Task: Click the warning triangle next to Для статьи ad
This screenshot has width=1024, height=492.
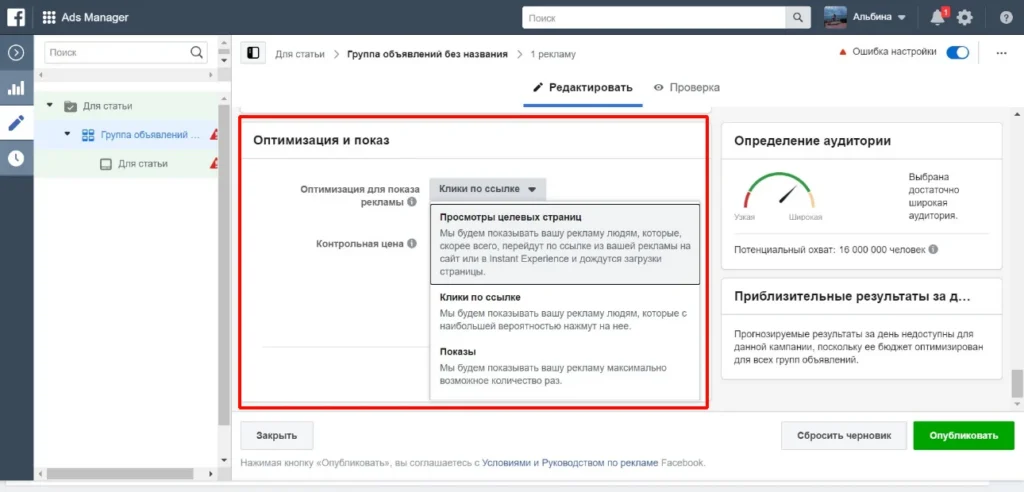Action: click(214, 163)
